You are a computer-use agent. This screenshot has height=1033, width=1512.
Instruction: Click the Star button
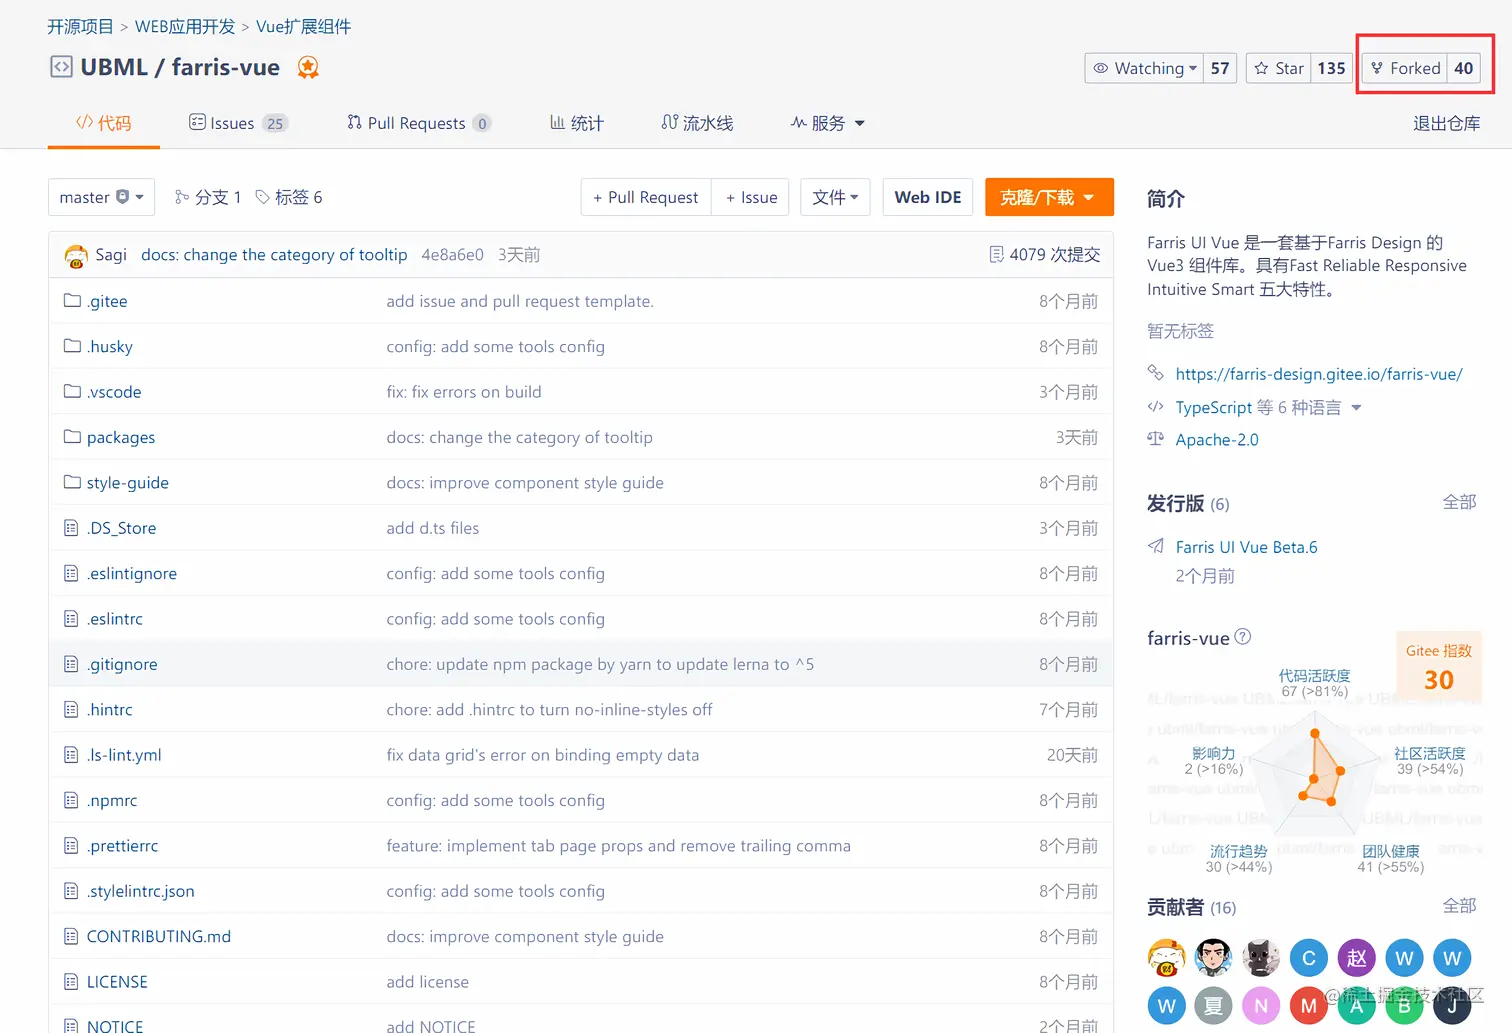[1278, 68]
